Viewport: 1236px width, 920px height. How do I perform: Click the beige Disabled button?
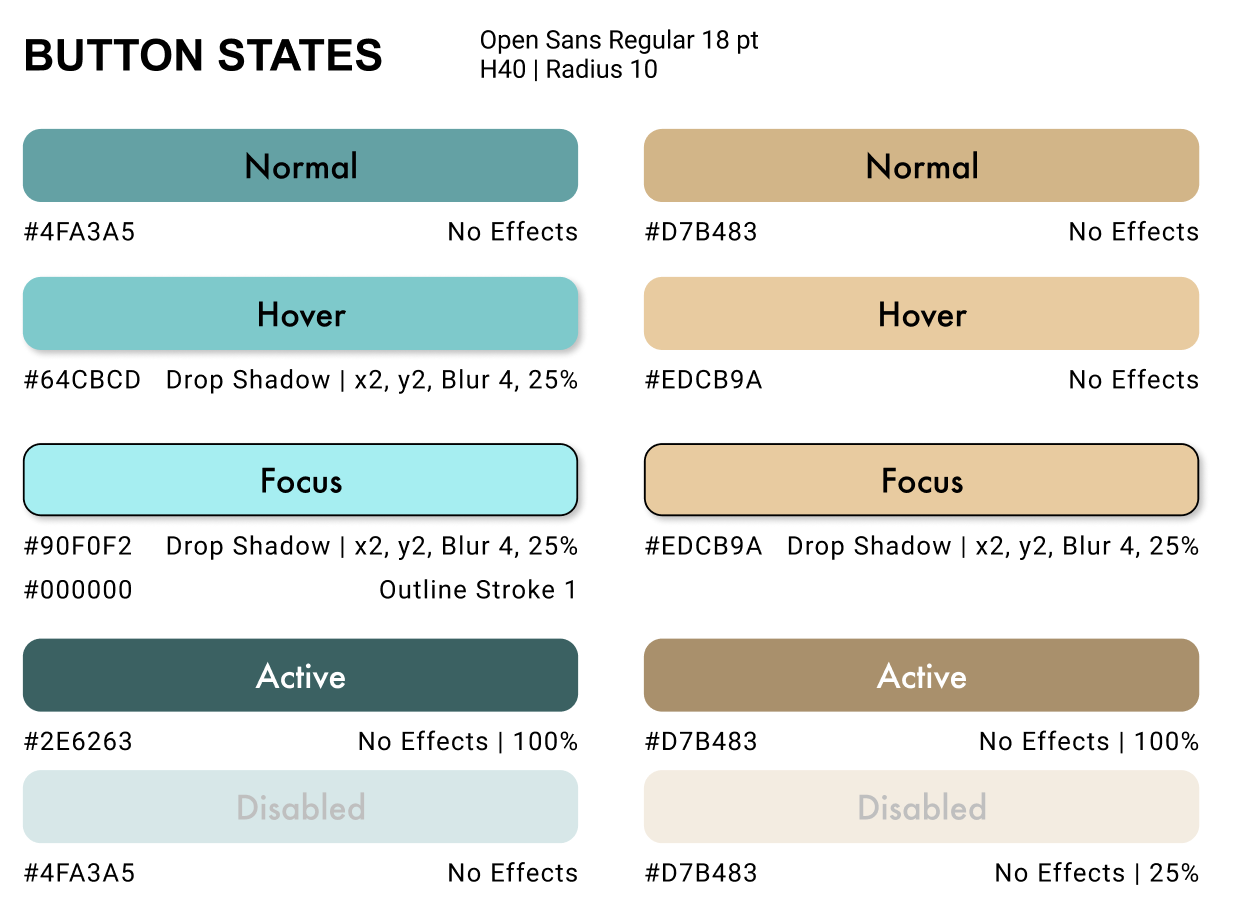pos(921,806)
